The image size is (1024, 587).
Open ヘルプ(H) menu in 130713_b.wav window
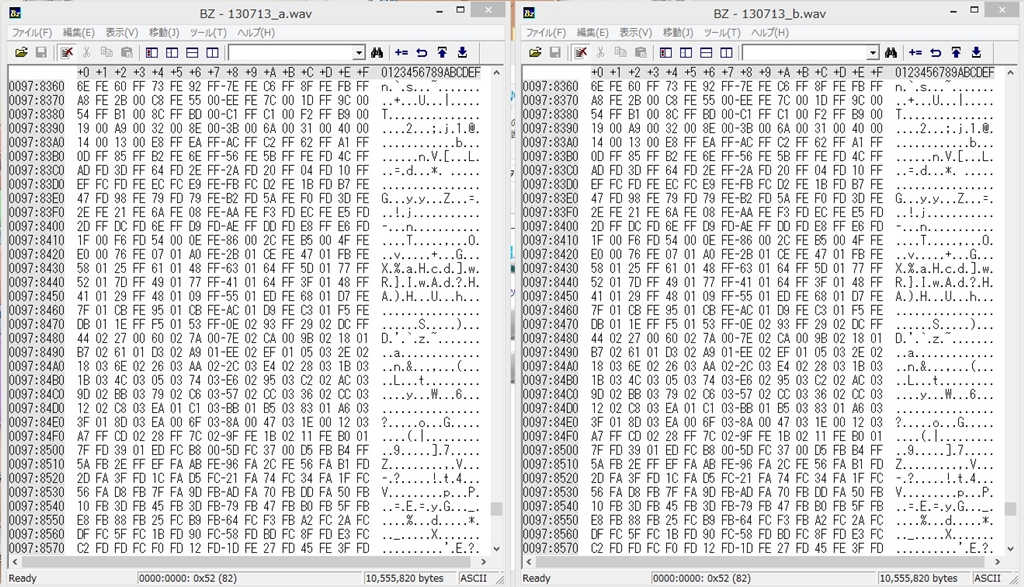click(770, 32)
